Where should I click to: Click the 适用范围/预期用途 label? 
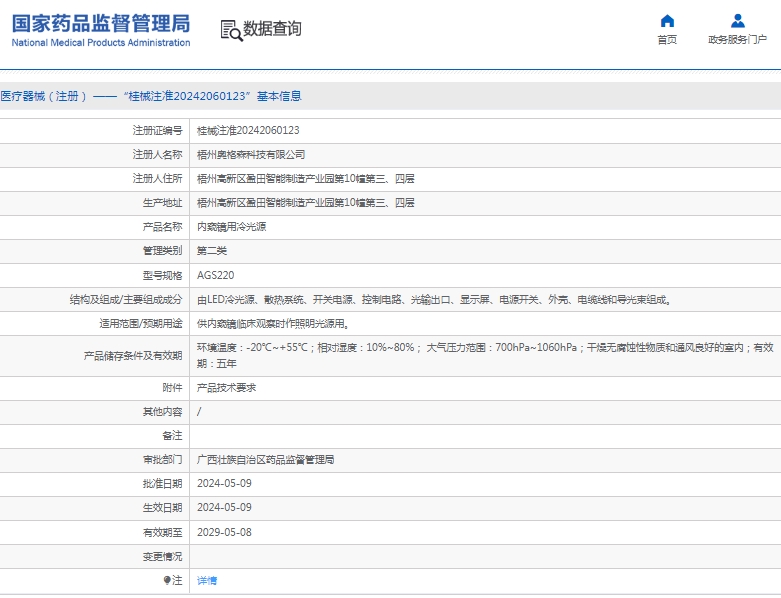tap(141, 324)
